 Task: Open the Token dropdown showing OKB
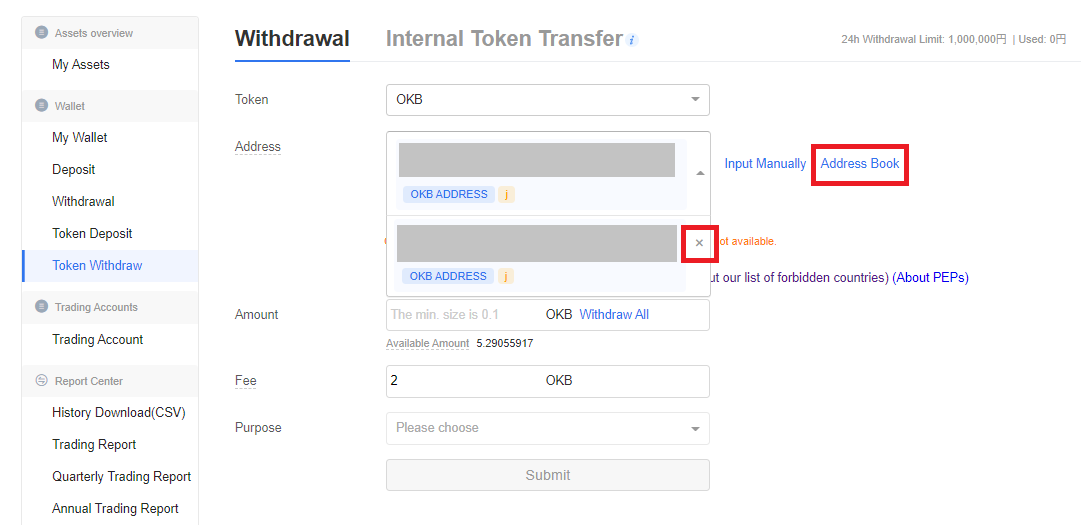coord(548,100)
